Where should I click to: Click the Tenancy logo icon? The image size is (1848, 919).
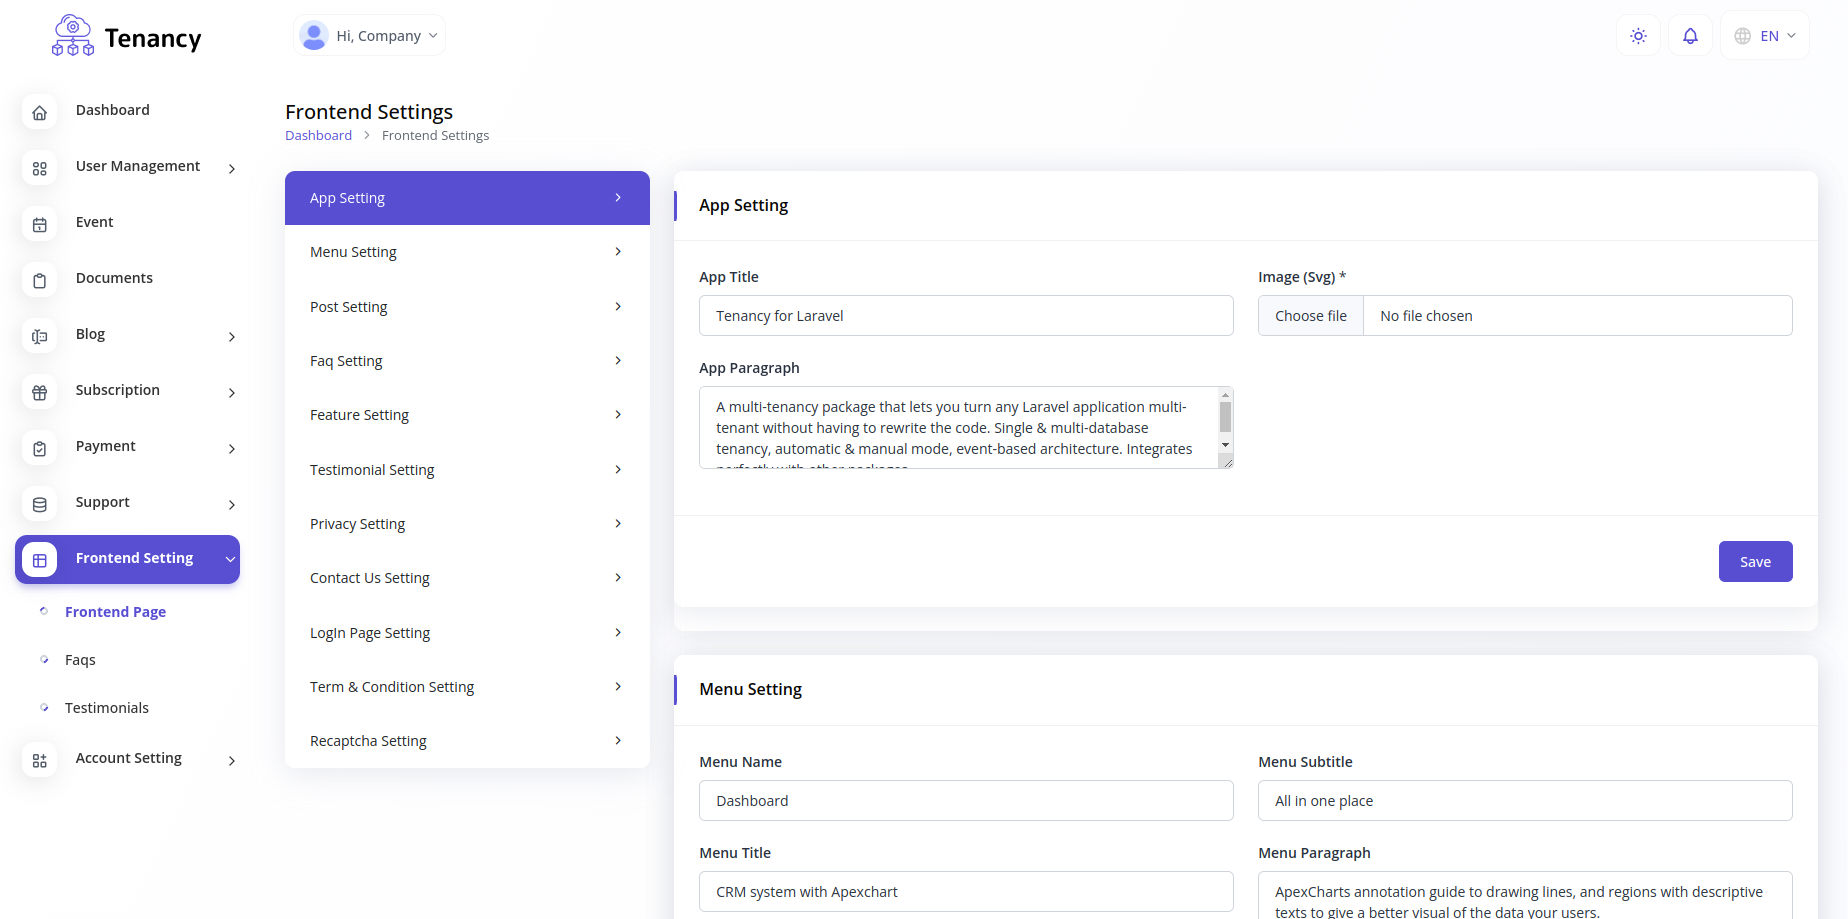coord(73,36)
